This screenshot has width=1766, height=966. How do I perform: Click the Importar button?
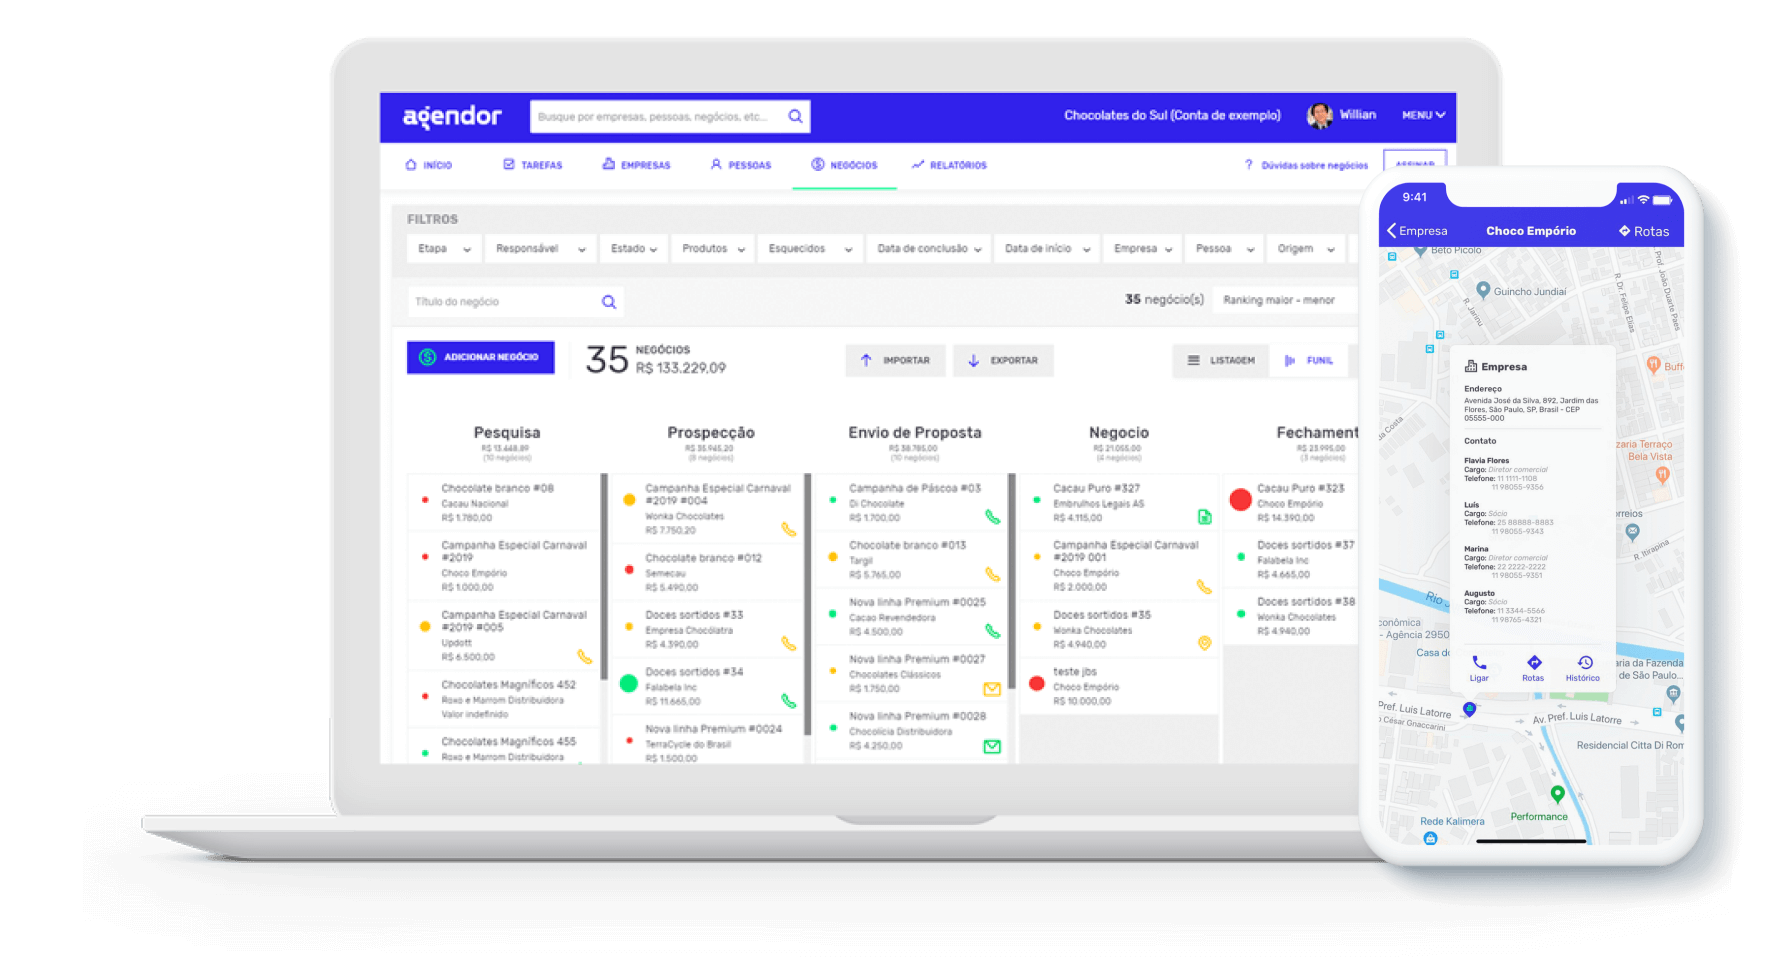pos(895,361)
